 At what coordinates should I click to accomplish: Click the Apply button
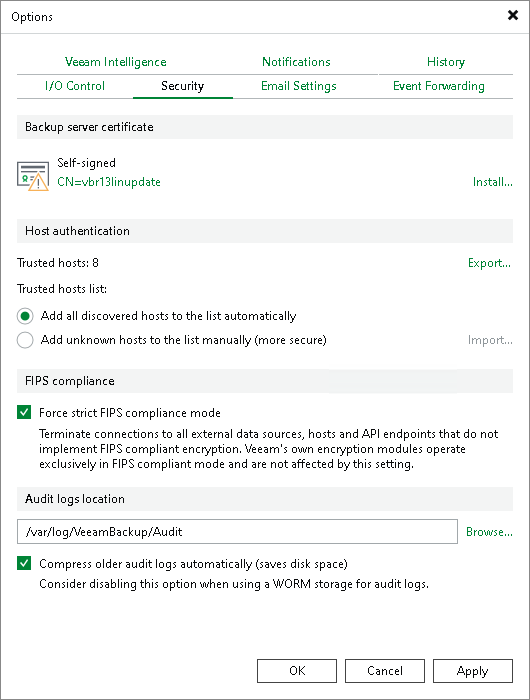click(x=473, y=671)
